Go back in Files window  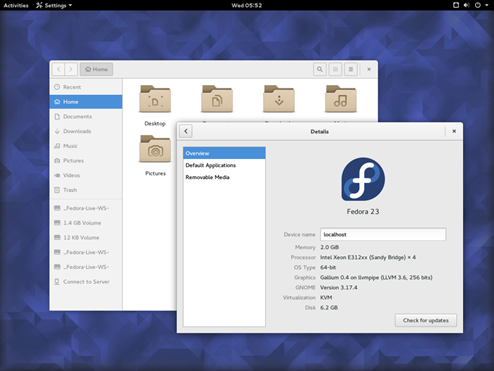(x=59, y=69)
